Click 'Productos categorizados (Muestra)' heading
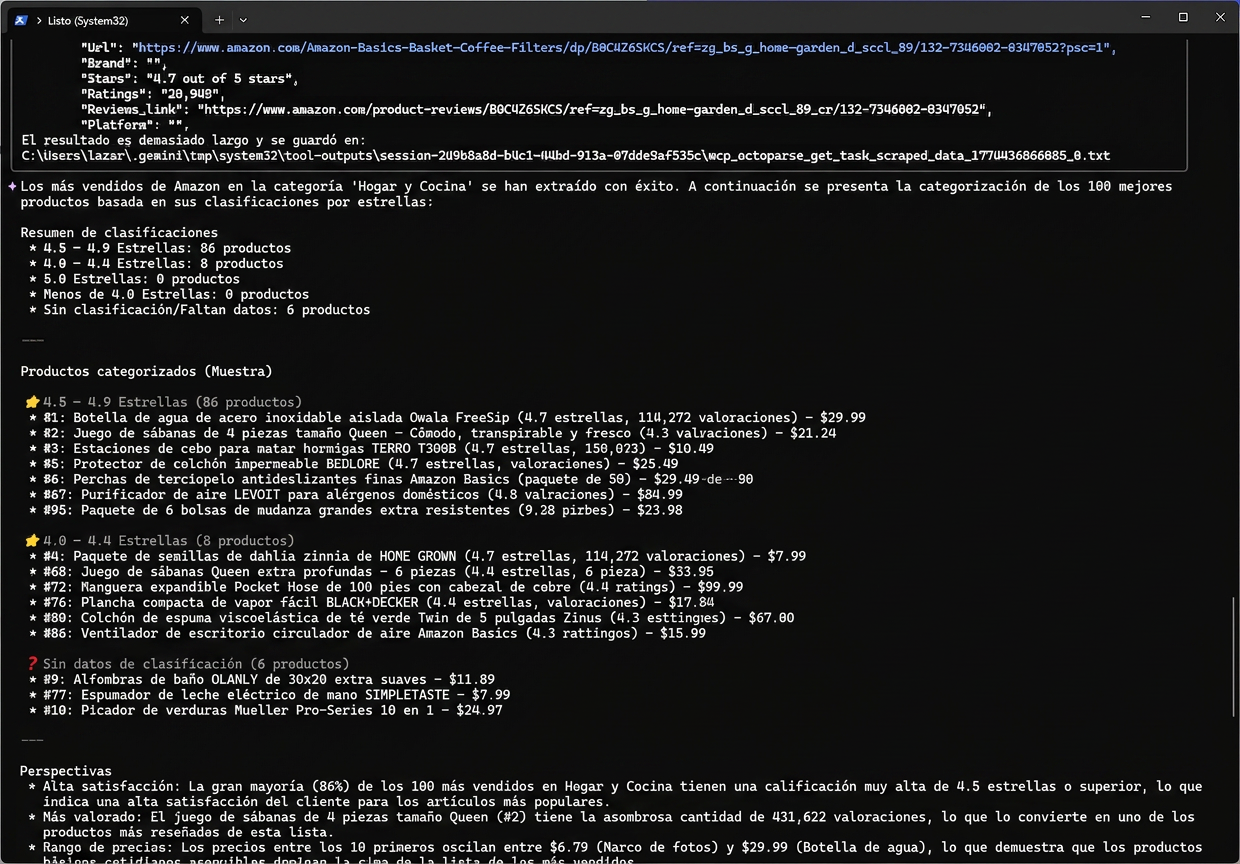Screen dimensions: 1240x864 [146, 372]
